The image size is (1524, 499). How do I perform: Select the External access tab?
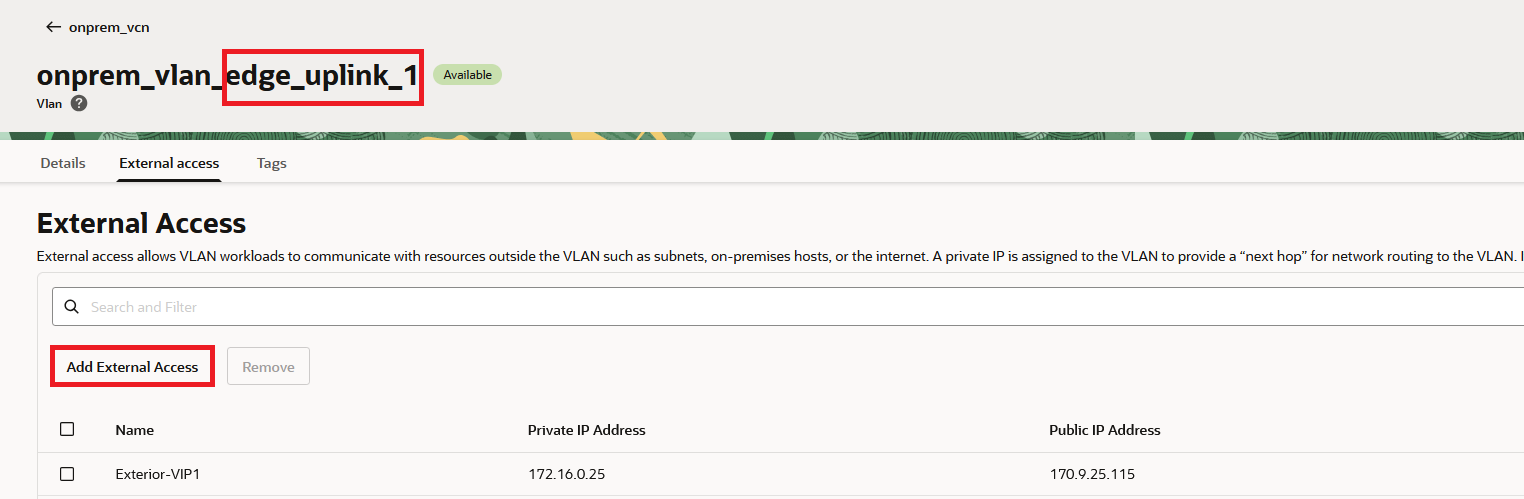(169, 163)
